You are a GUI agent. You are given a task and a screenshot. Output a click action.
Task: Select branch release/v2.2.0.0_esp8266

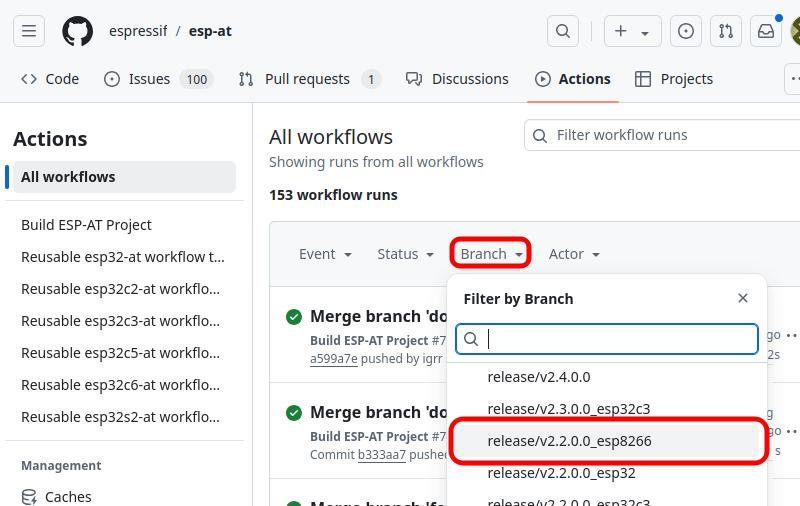tap(569, 441)
